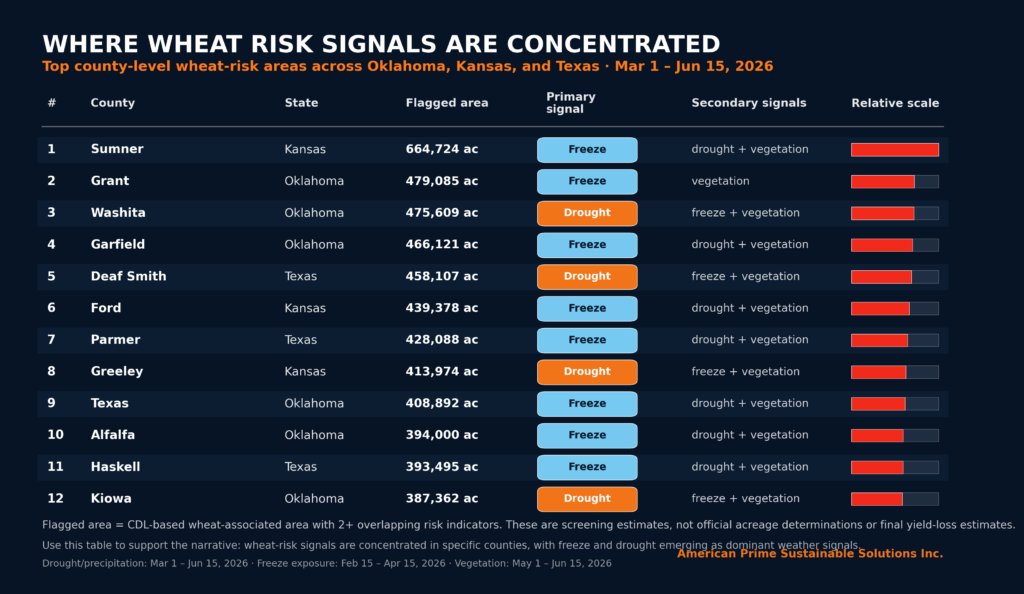This screenshot has width=1024, height=594.
Task: Select the Primary signal column header
Action: 571,102
